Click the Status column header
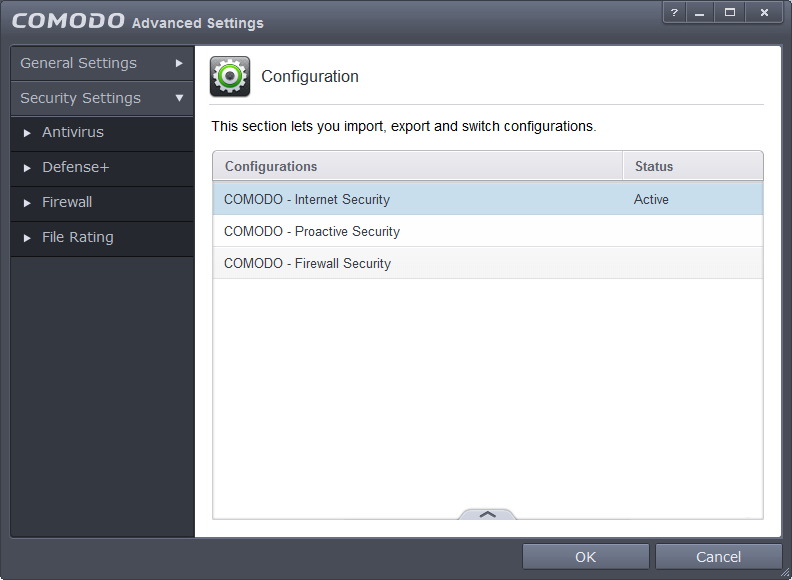Screen dimensions: 792x580 point(654,166)
